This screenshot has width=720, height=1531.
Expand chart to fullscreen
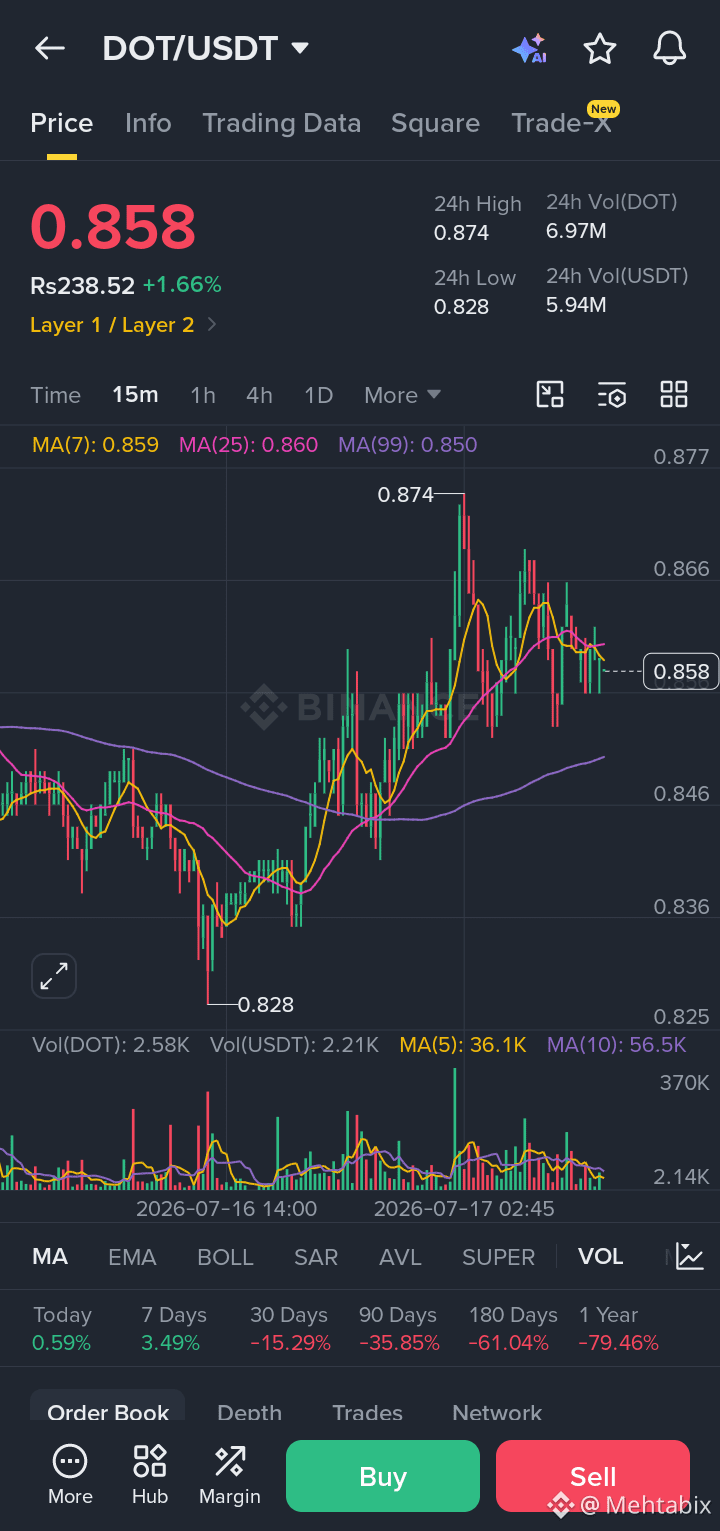(54, 976)
